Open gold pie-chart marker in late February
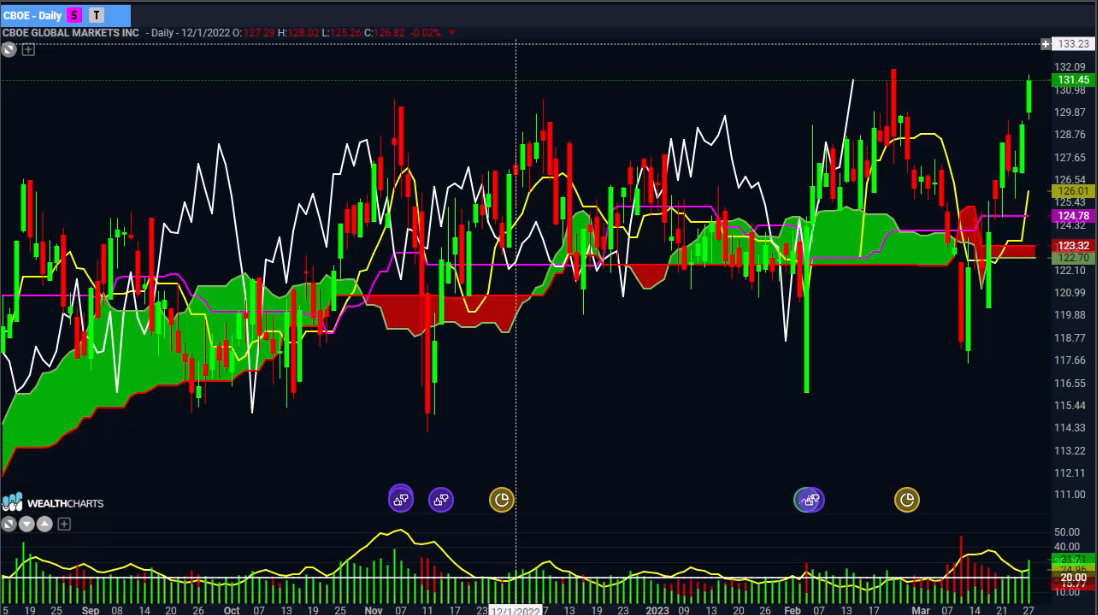This screenshot has height=615, width=1098. pos(907,499)
